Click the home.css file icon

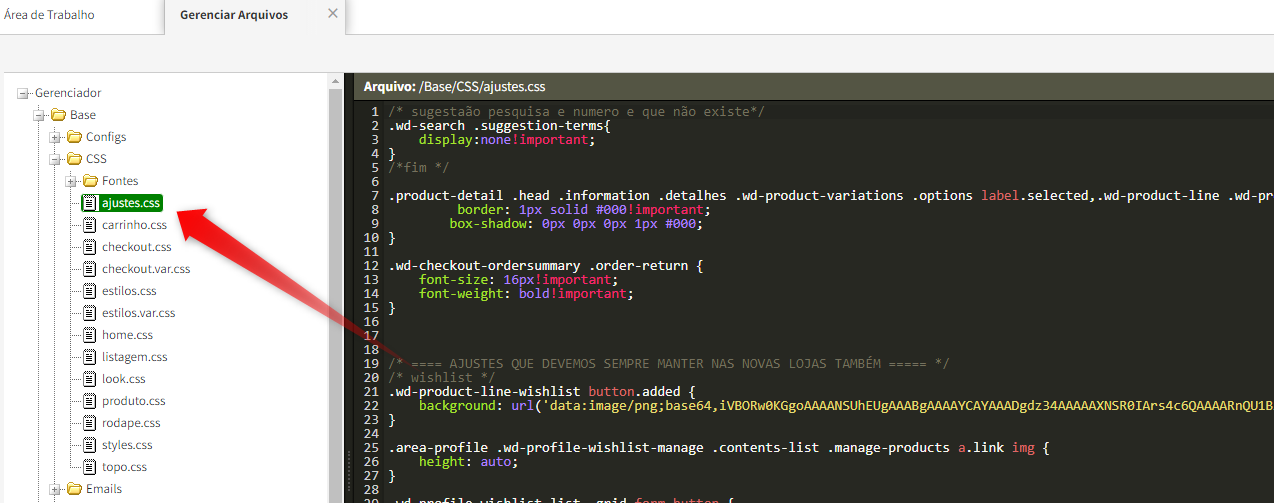coord(89,335)
